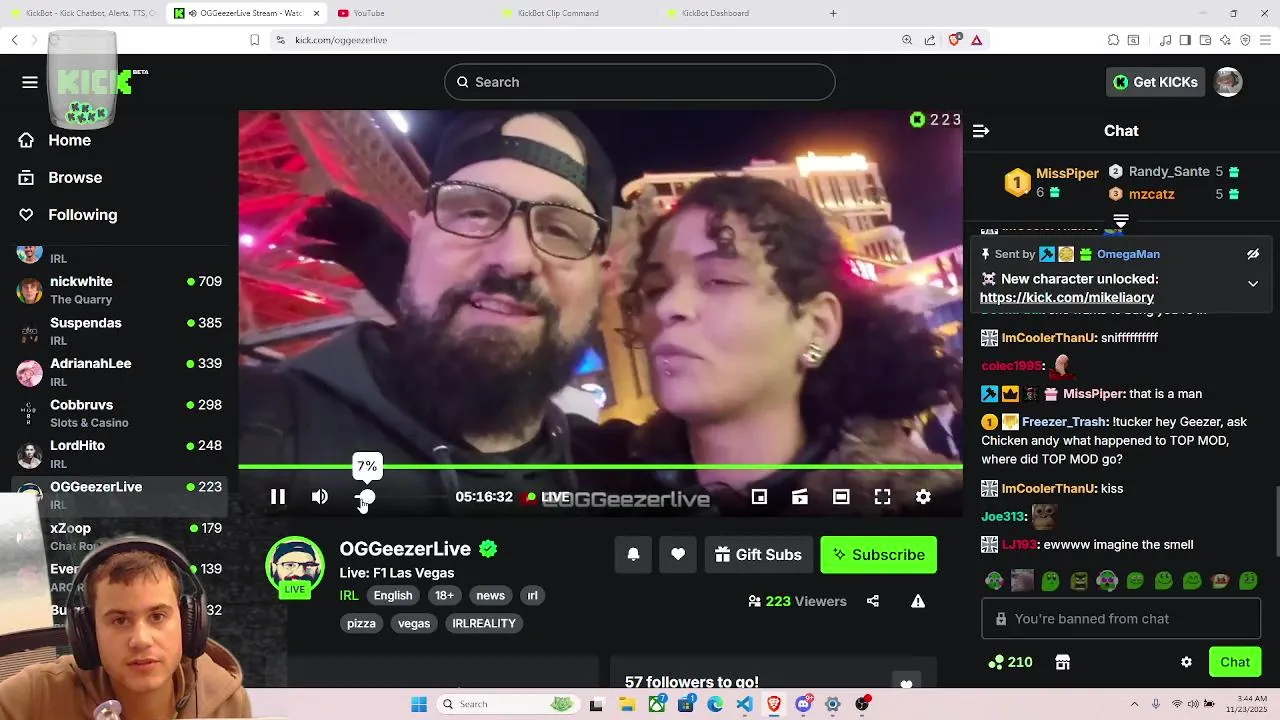Click the banned chat input box
The image size is (1280, 720).
pos(1121,619)
